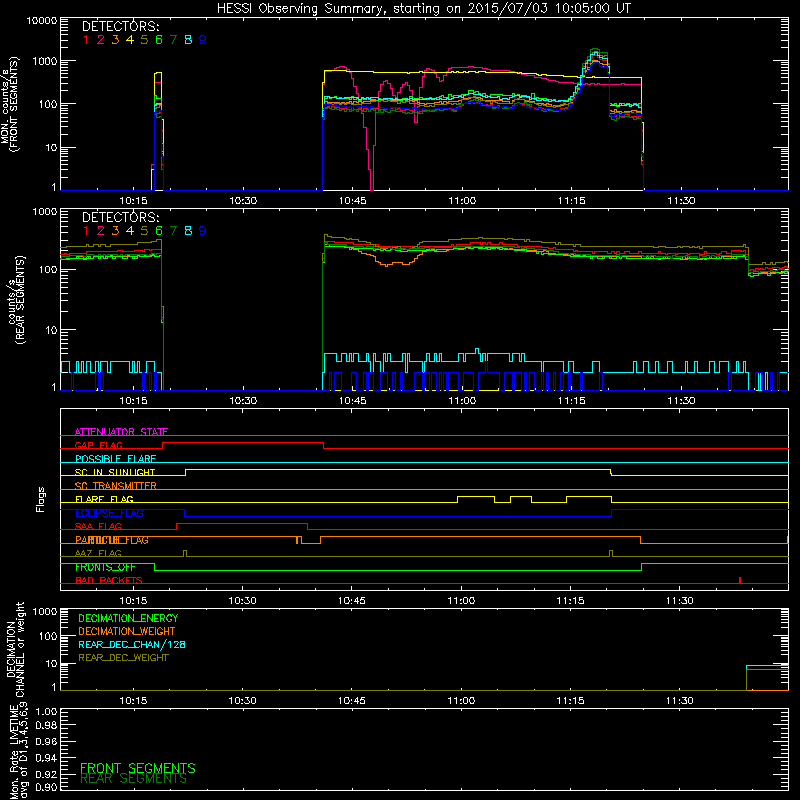800x800 pixels.
Task: Click the Flags y-axis title
Action: click(x=41, y=499)
